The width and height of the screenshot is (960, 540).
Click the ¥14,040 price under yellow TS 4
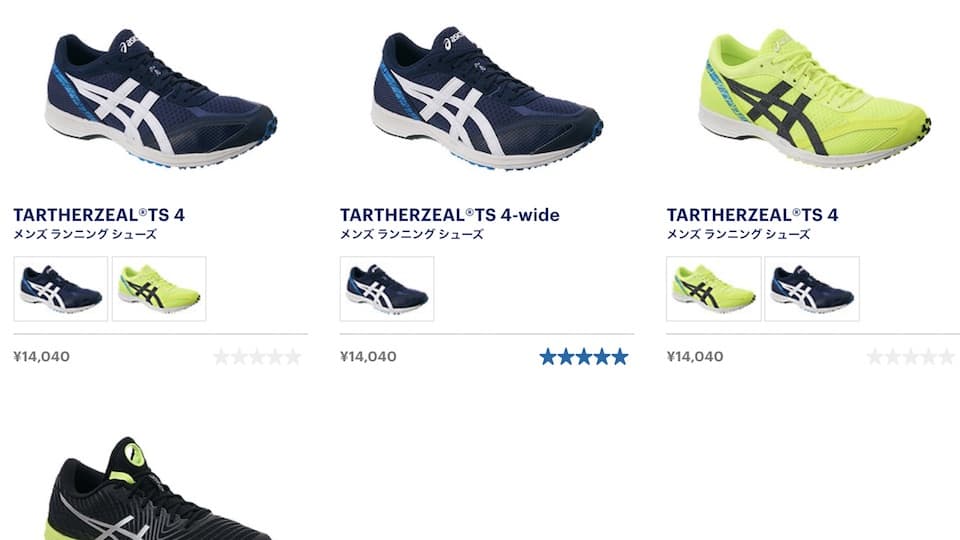click(695, 356)
